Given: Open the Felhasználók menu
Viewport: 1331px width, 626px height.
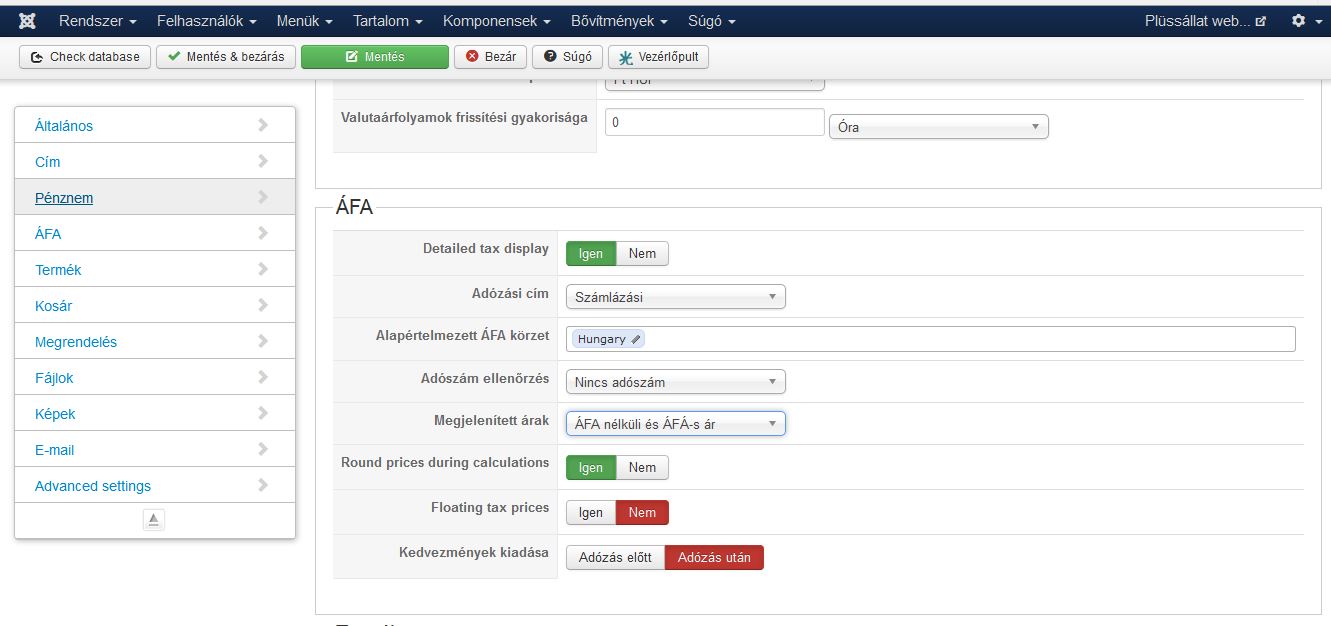Looking at the screenshot, I should 208,20.
